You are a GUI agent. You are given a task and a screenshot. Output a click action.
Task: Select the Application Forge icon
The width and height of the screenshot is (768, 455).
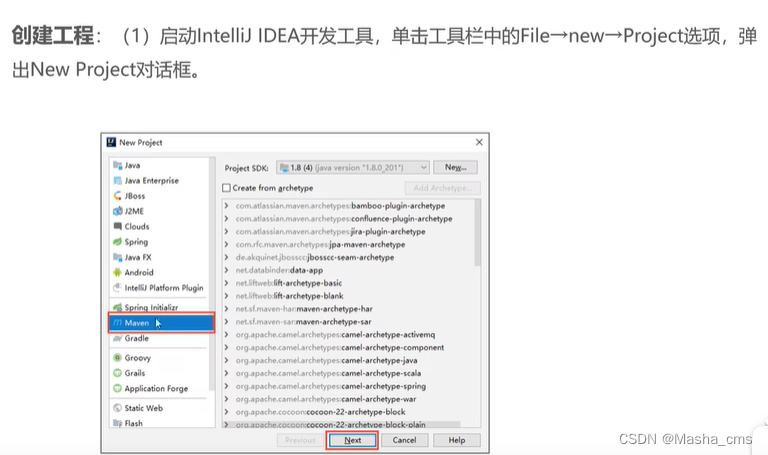click(118, 388)
